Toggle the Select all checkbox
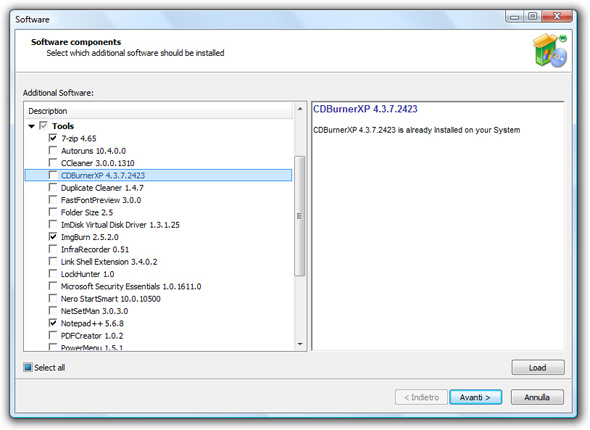This screenshot has width=590, height=430. click(28, 367)
